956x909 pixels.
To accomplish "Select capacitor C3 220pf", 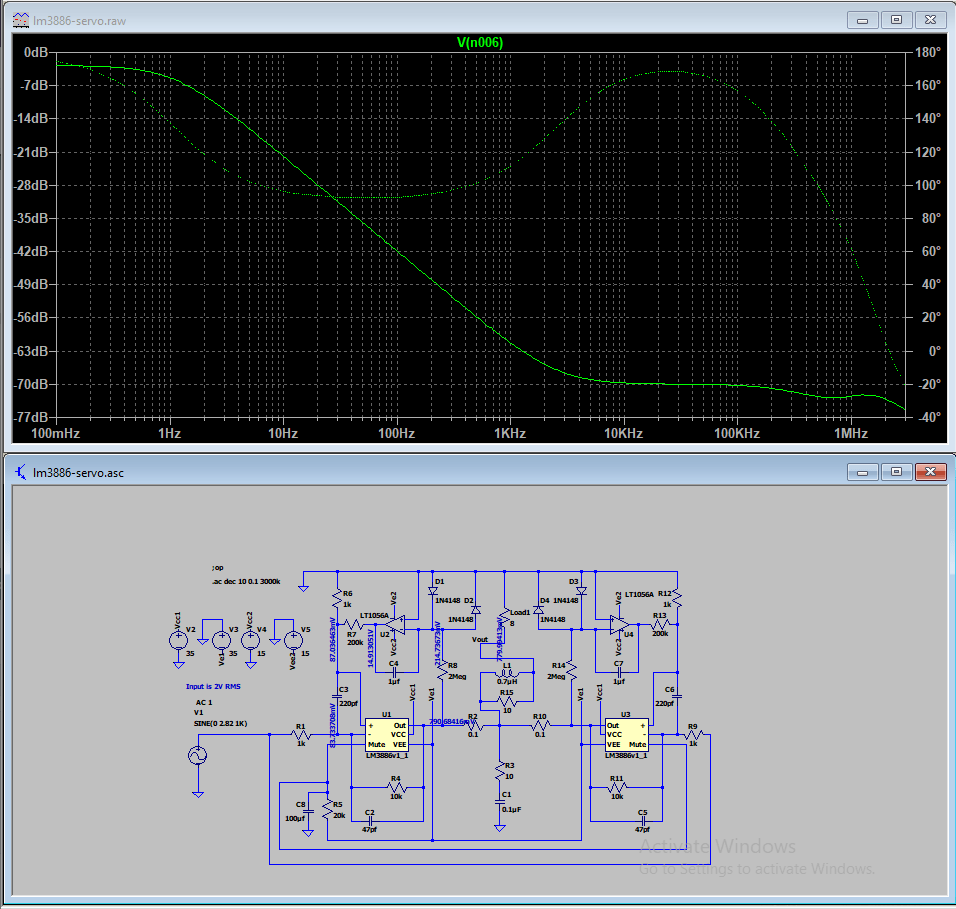I will click(x=337, y=696).
